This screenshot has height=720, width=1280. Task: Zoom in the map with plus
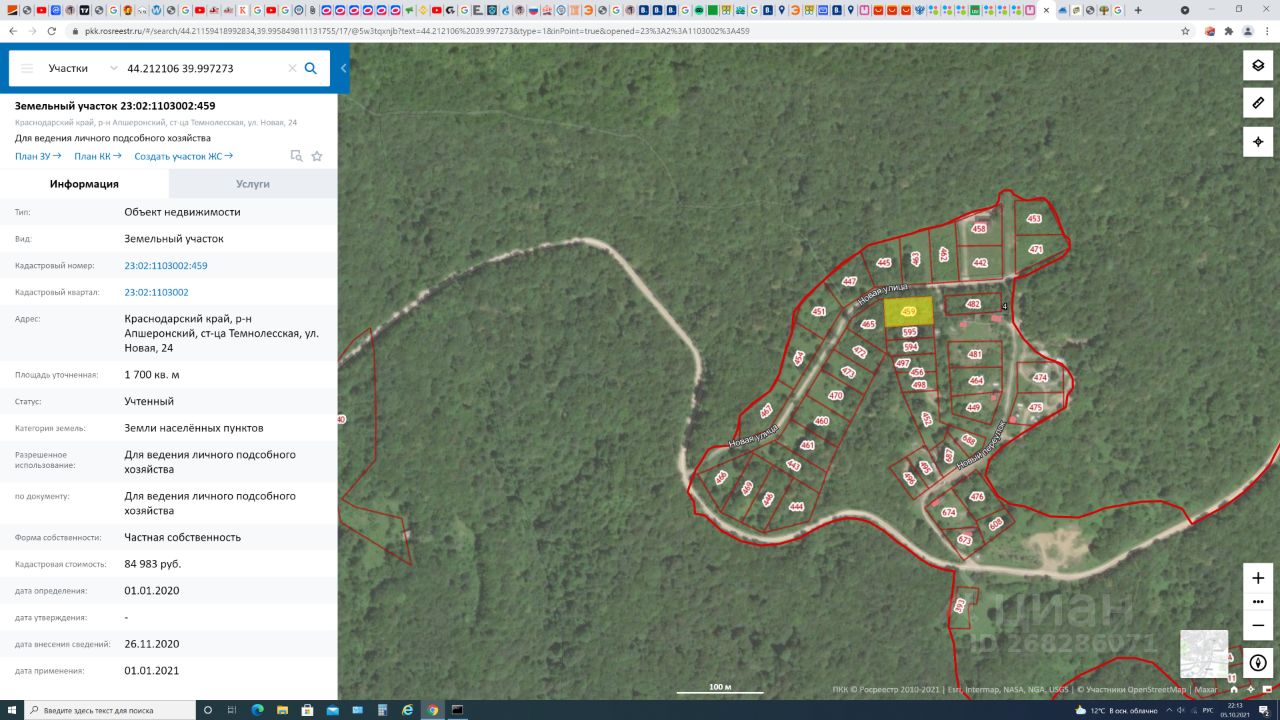pos(1258,579)
